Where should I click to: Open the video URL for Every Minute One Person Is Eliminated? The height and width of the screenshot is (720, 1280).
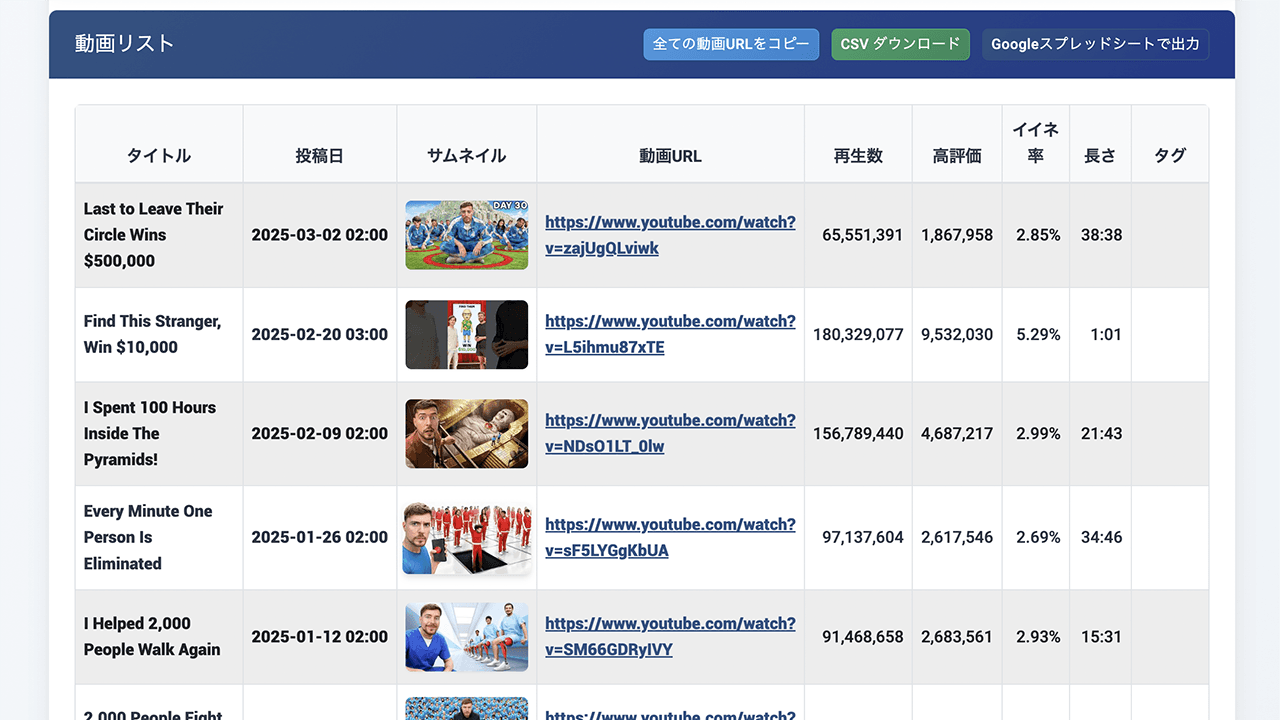(670, 537)
